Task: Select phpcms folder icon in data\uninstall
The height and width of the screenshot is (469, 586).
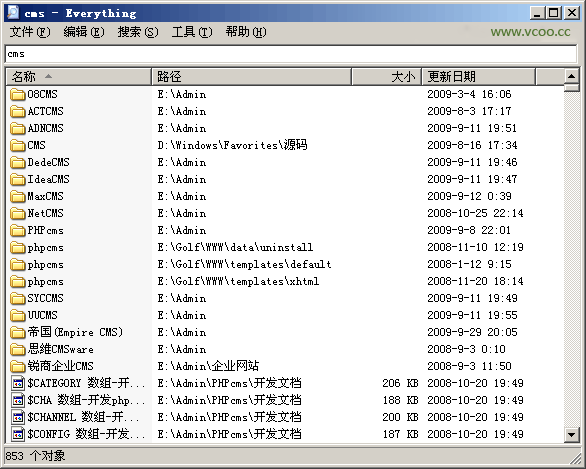Action: pyautogui.click(x=18, y=247)
